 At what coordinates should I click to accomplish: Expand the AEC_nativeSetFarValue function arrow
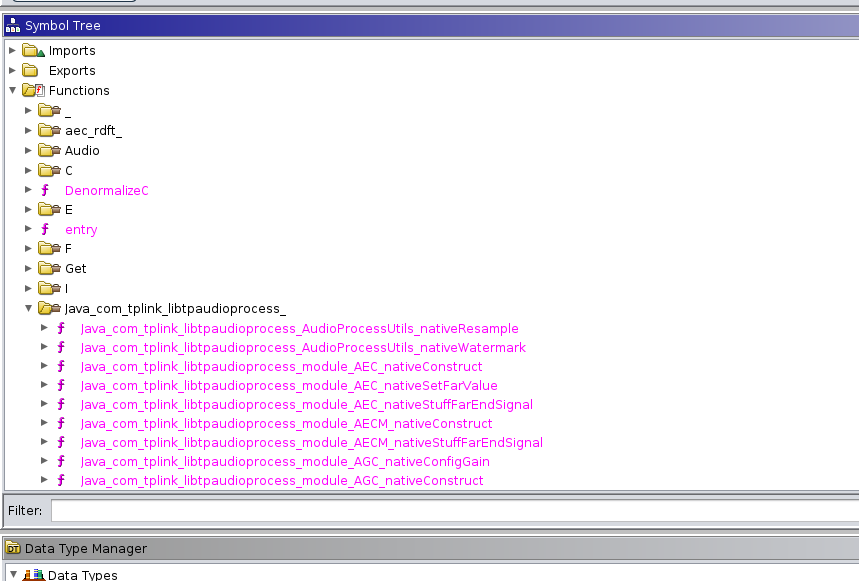tap(44, 385)
